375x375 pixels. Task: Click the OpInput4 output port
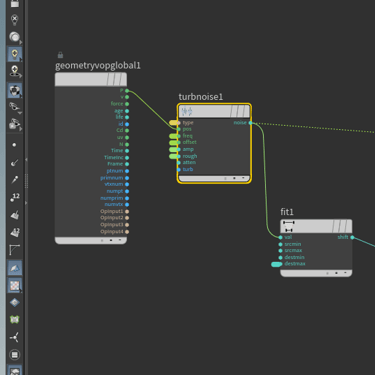(x=127, y=231)
